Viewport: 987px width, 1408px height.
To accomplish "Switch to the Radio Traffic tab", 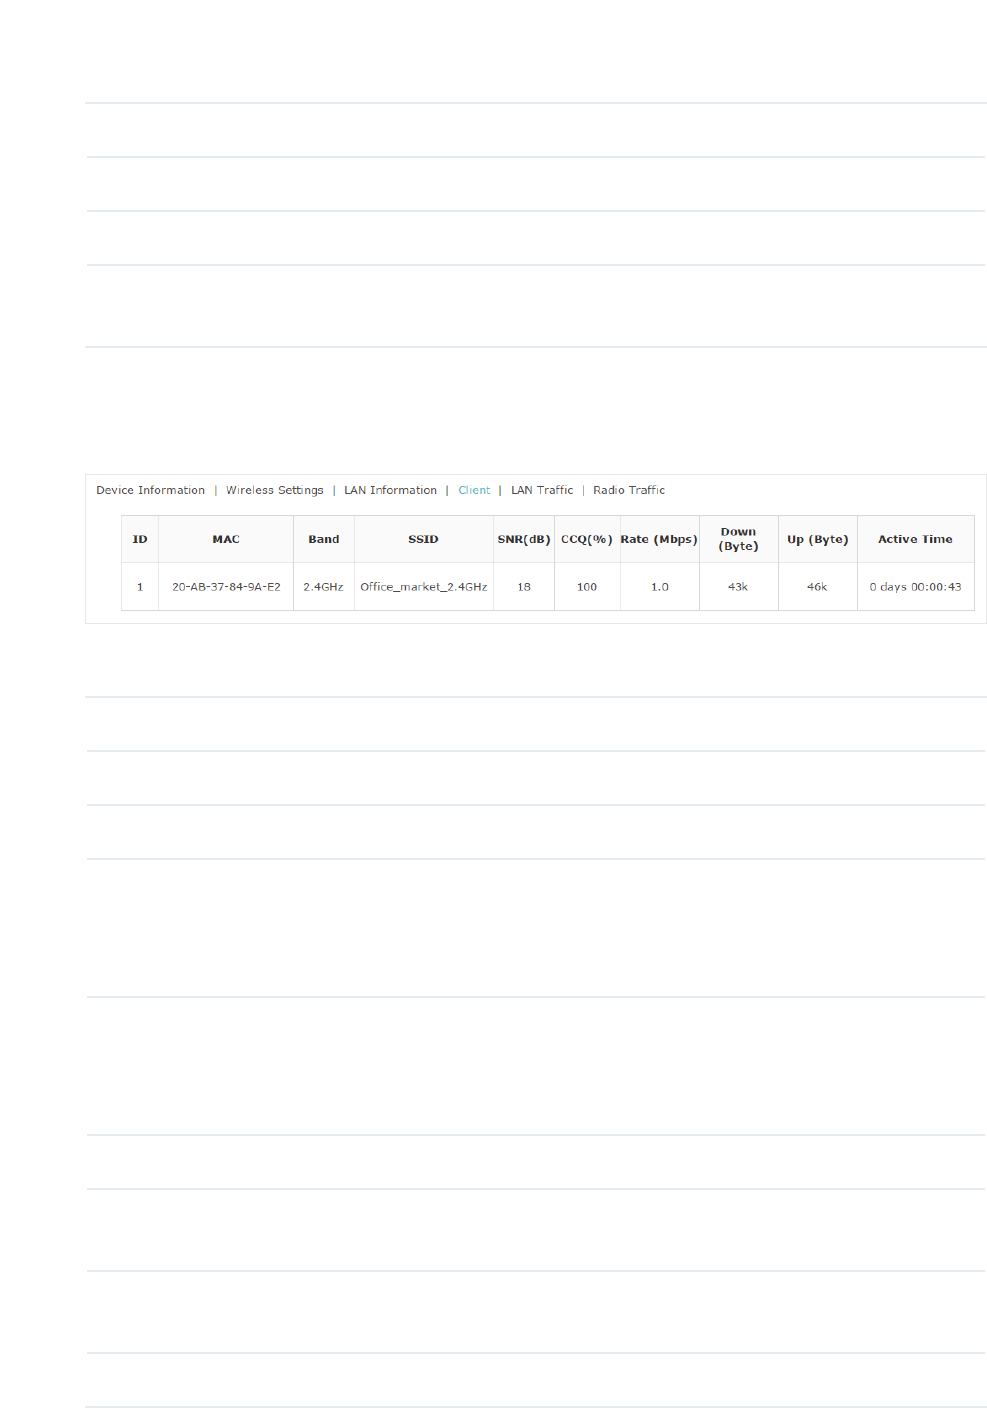I will pos(629,490).
